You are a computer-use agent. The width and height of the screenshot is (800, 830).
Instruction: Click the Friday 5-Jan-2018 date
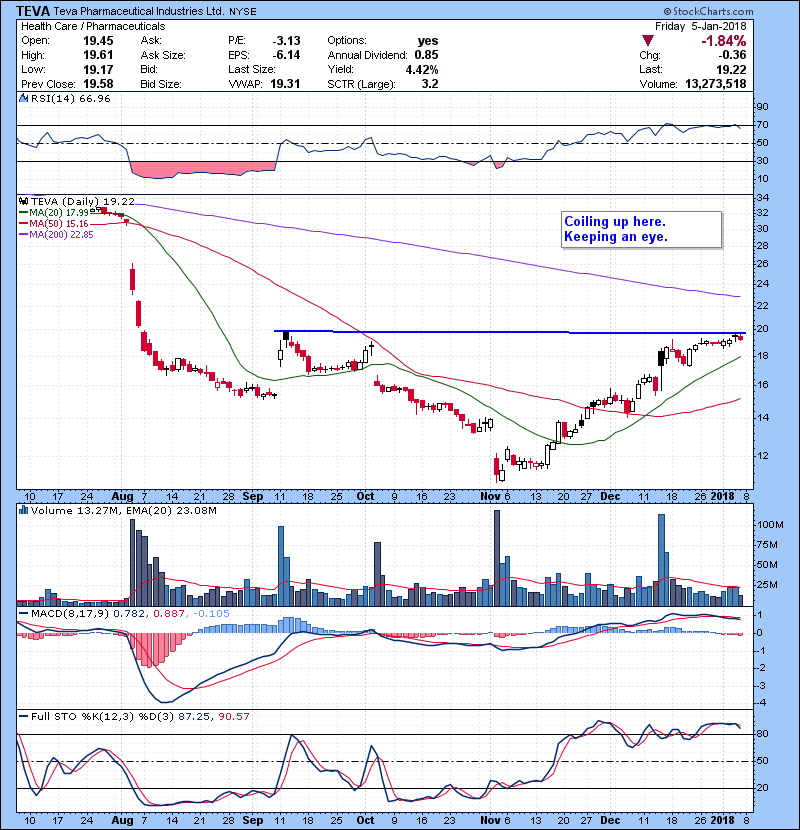click(700, 26)
